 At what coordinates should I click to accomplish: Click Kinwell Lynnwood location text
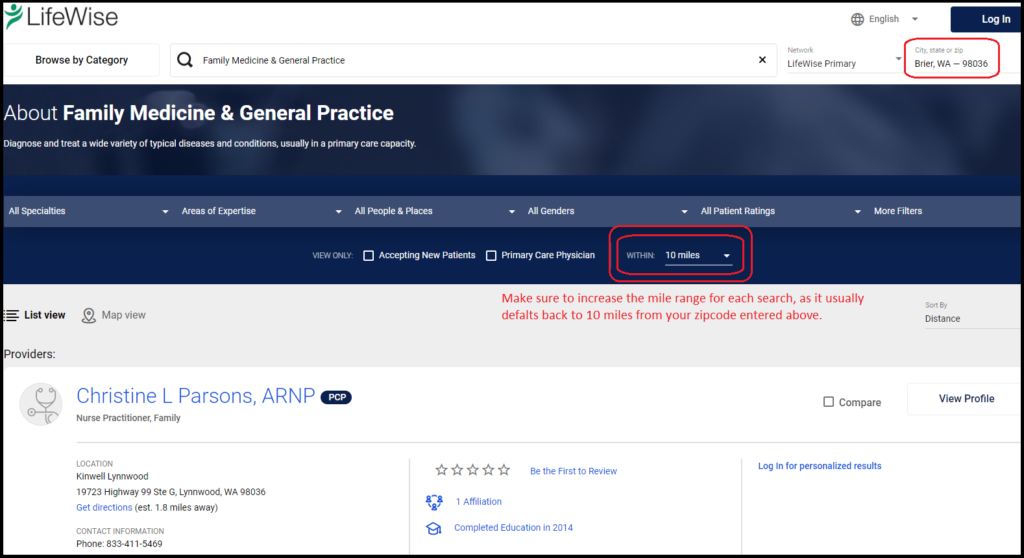click(x=112, y=477)
